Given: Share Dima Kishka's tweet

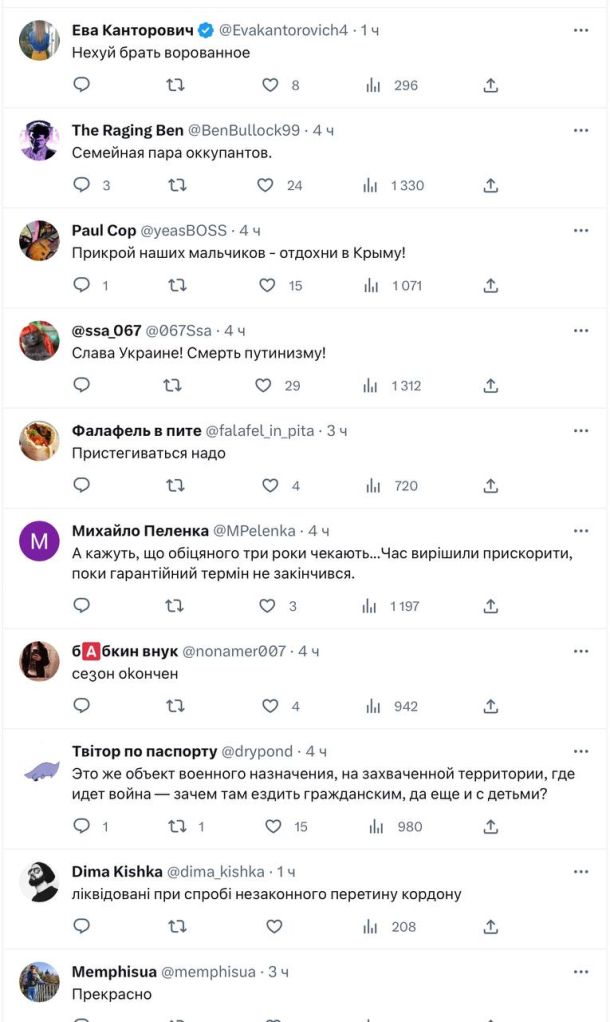Looking at the screenshot, I should [491, 927].
